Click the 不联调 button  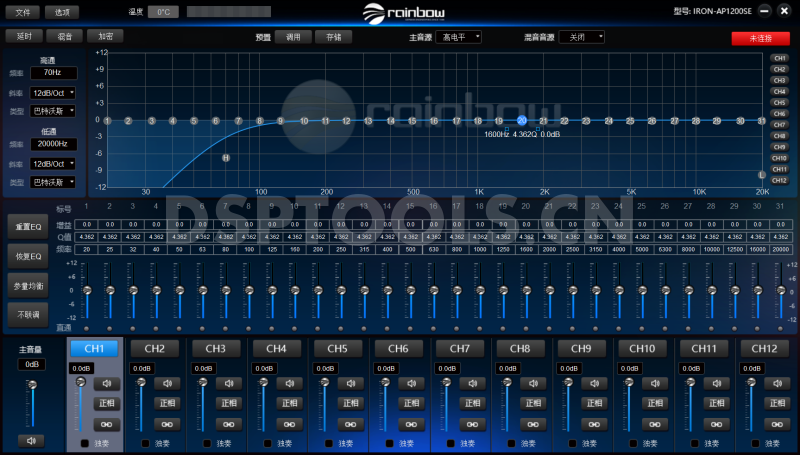[x=28, y=315]
